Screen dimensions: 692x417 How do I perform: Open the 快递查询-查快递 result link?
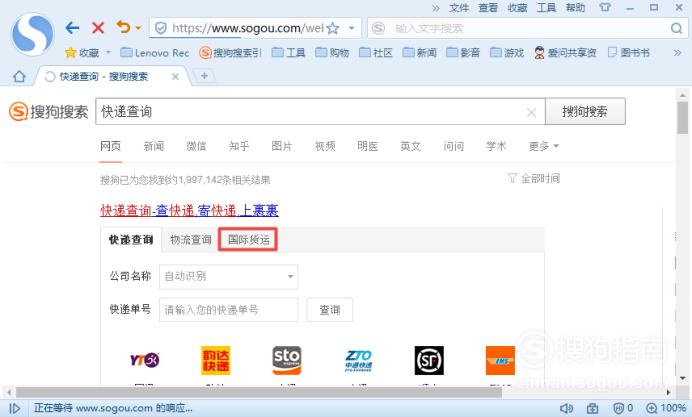(189, 210)
